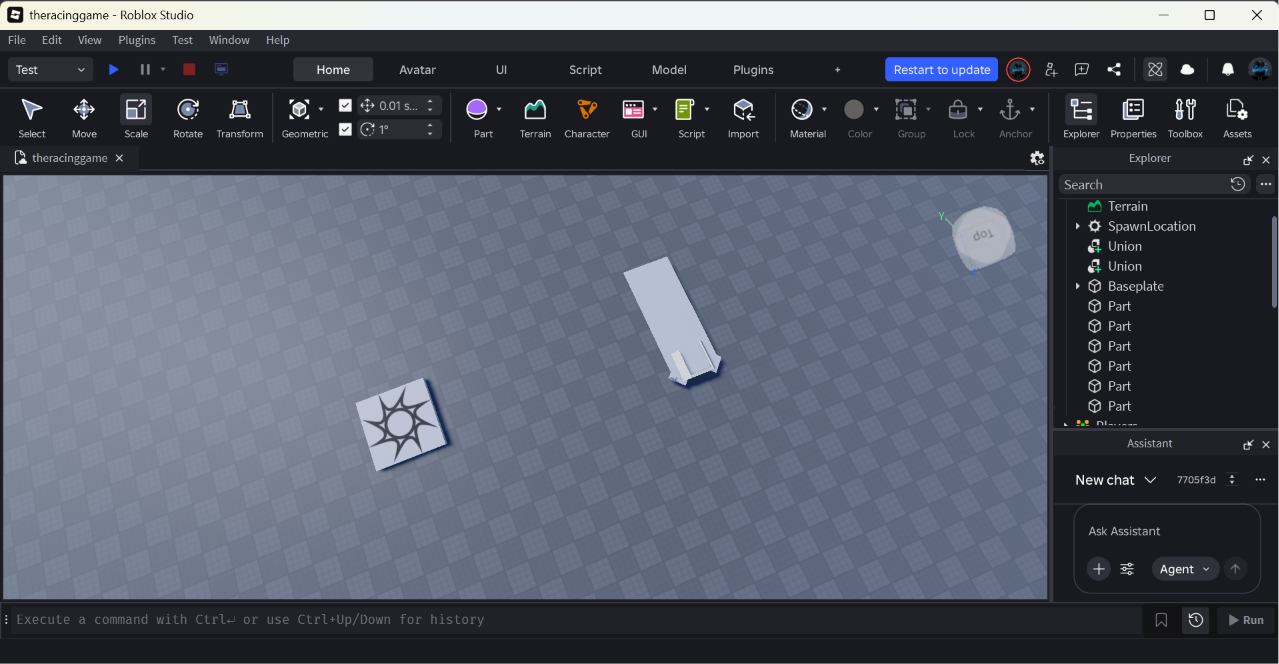Image resolution: width=1279 pixels, height=664 pixels.
Task: Open the Geometric dropdown arrow
Action: point(321,109)
